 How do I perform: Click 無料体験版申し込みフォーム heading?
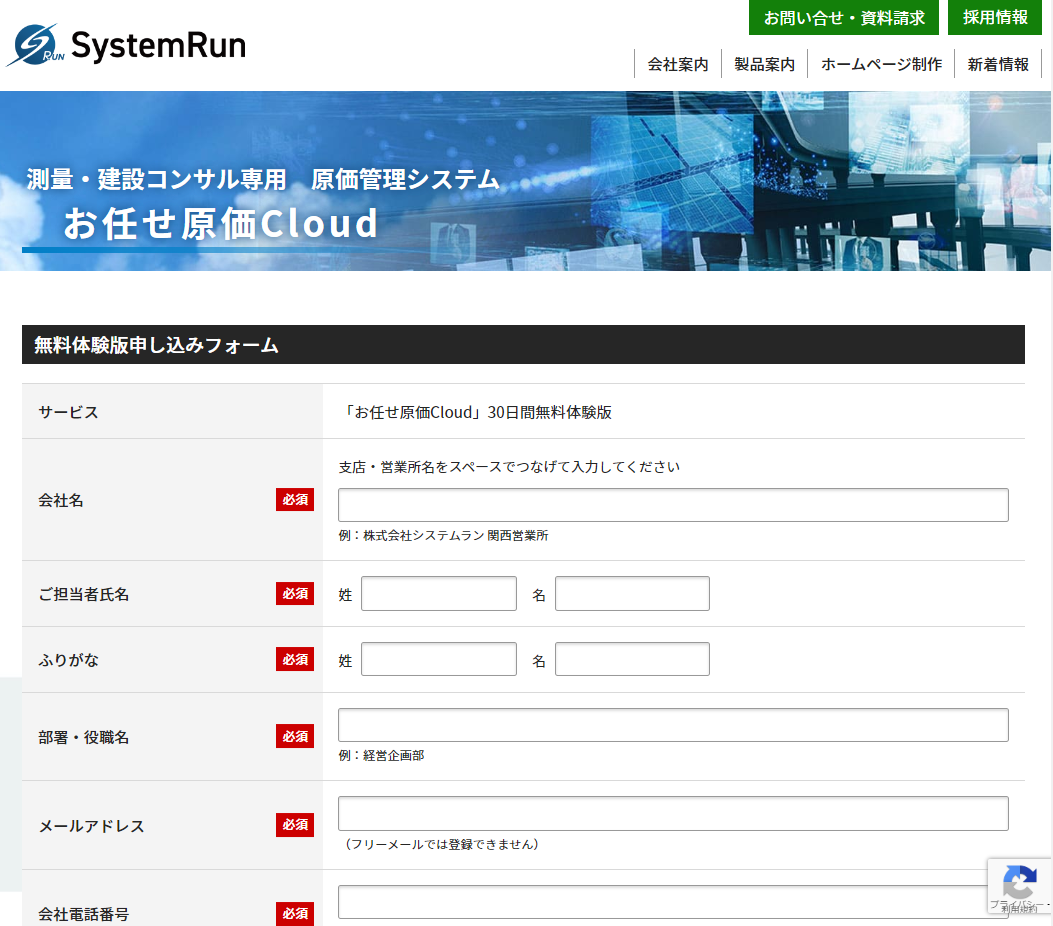[156, 345]
